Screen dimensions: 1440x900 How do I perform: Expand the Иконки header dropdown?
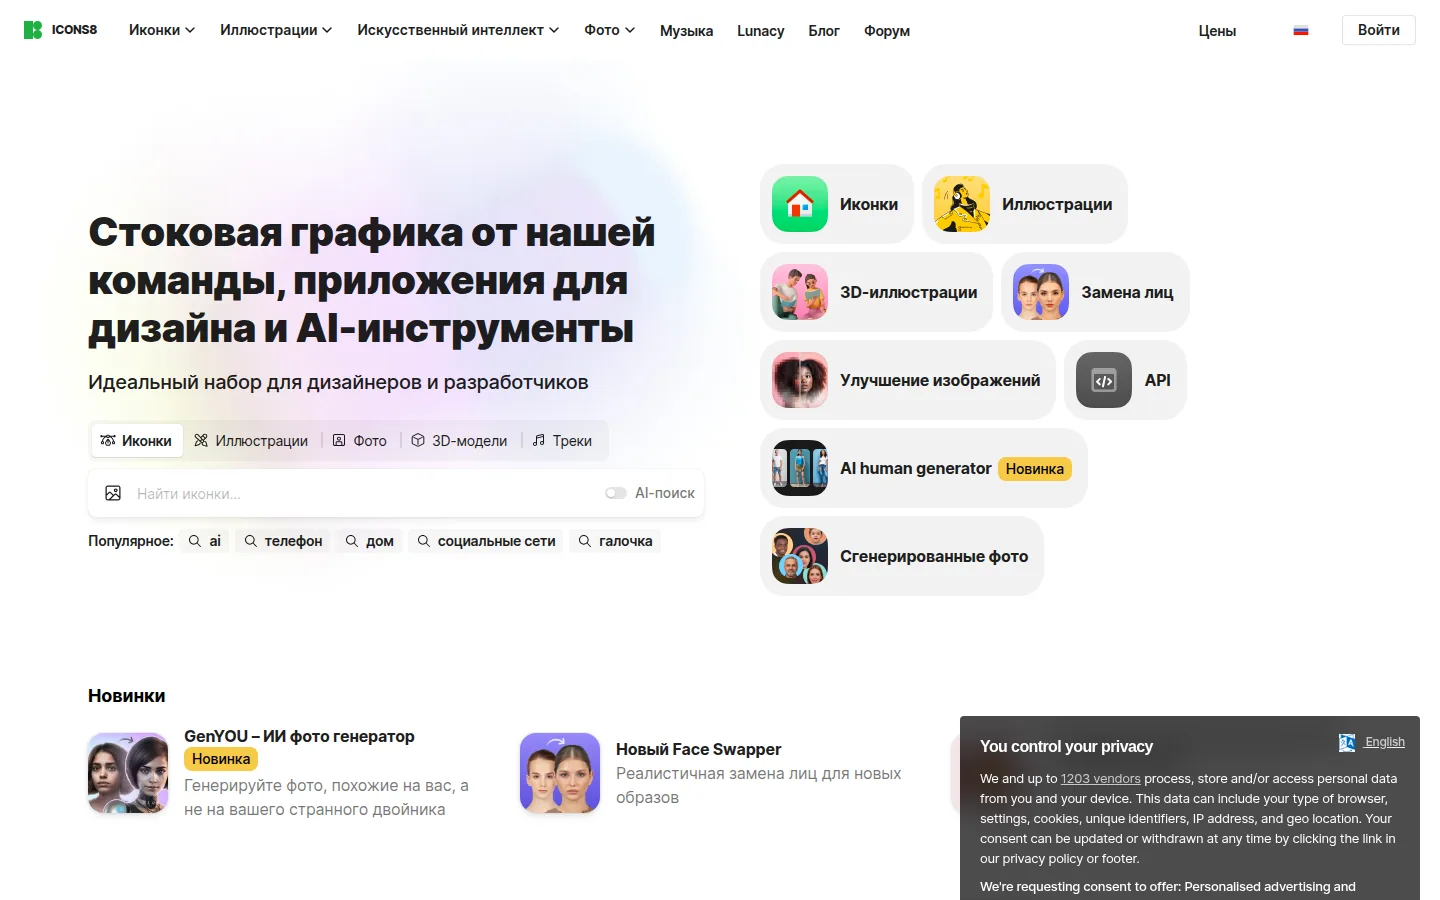[162, 30]
